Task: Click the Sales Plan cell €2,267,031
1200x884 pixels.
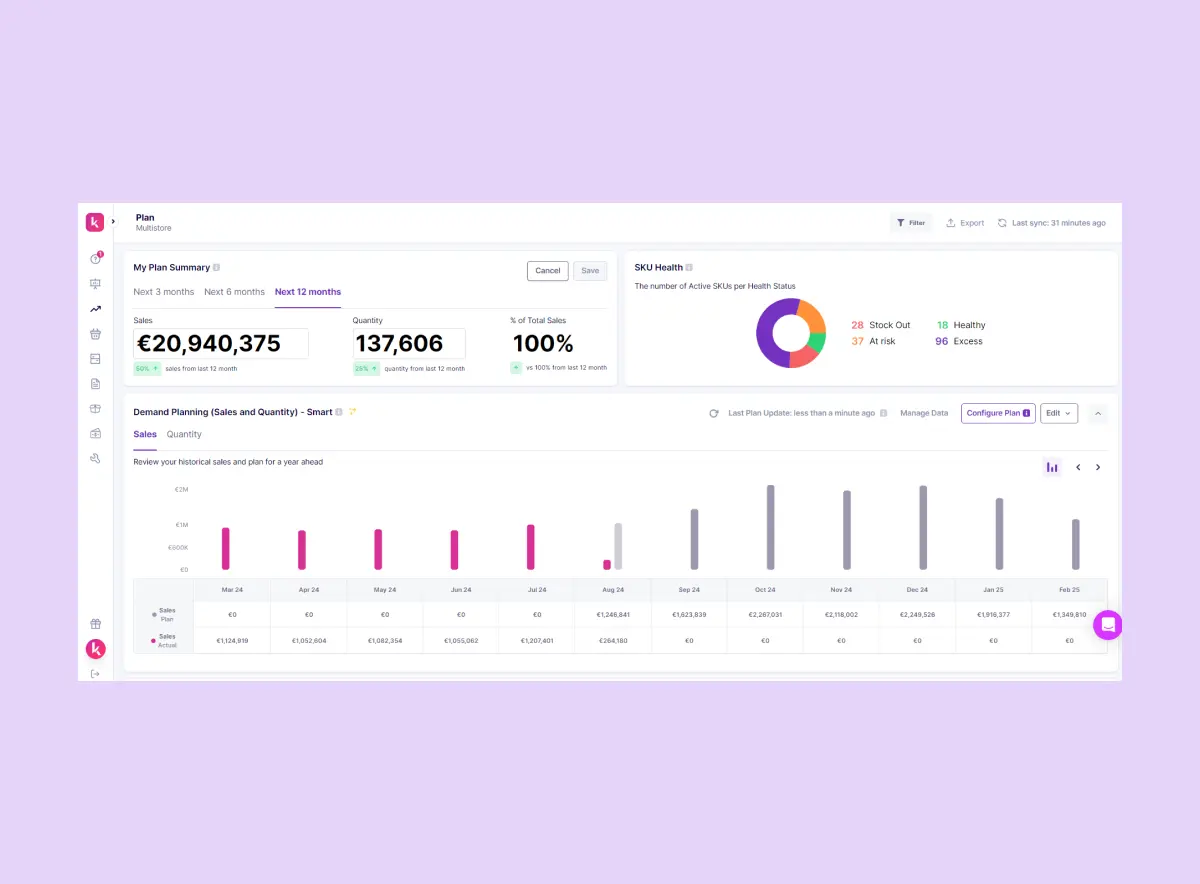Action: click(765, 614)
